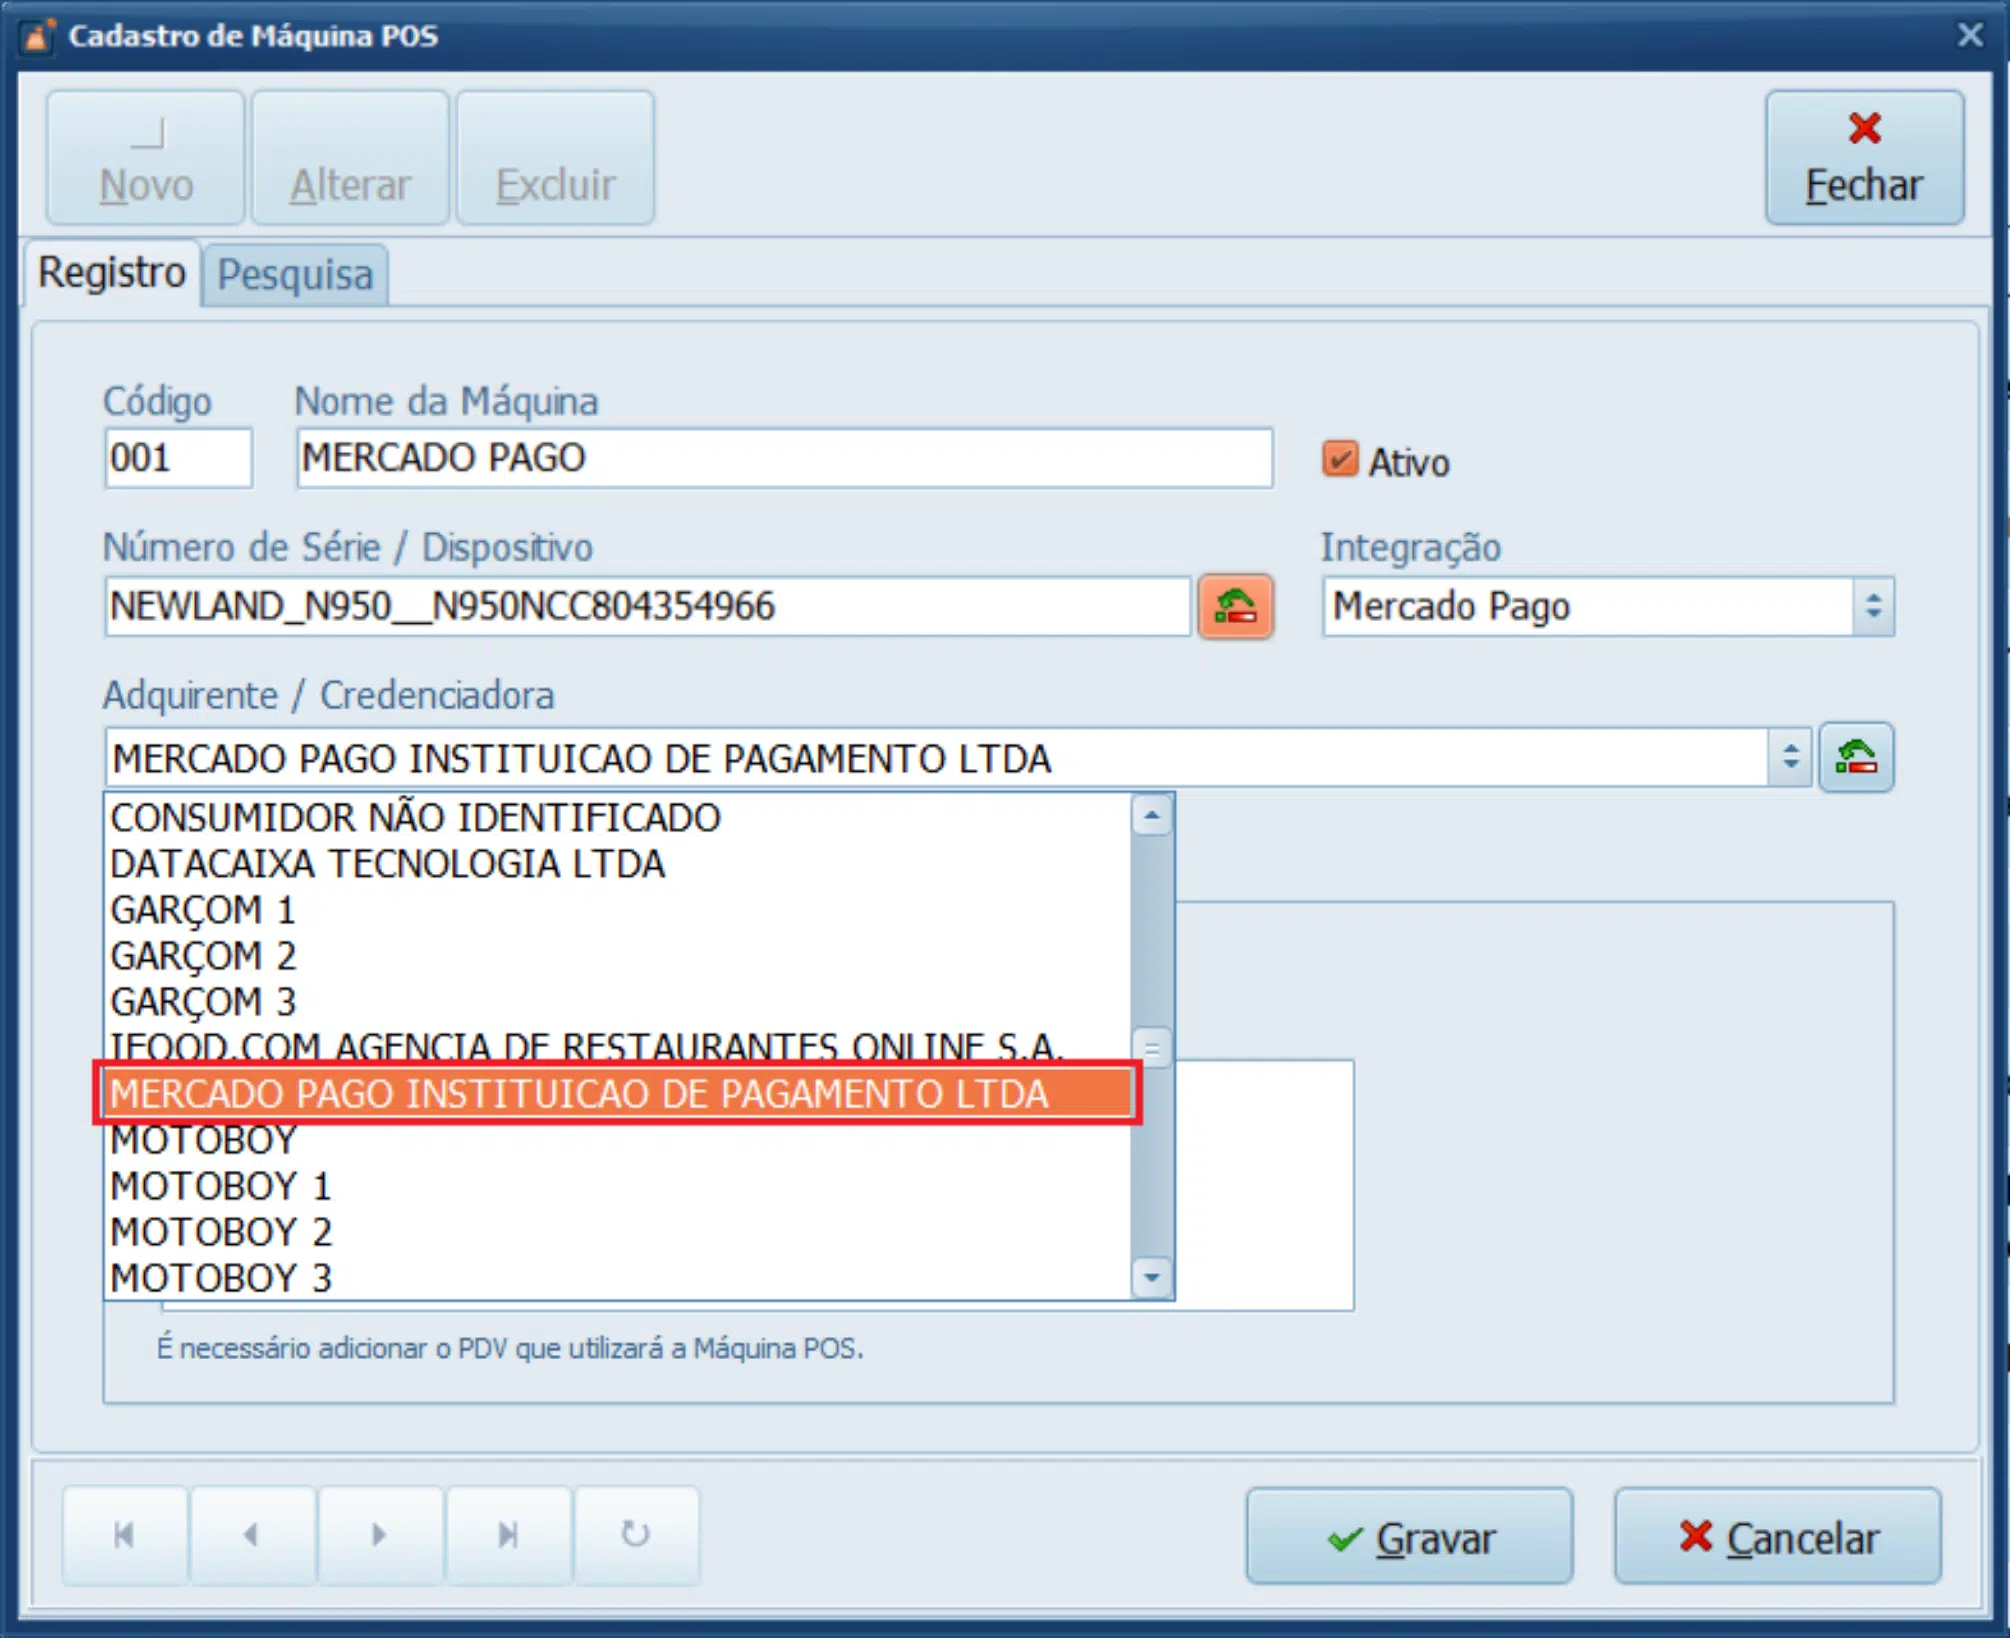Image resolution: width=2011 pixels, height=1639 pixels.
Task: Click the Número de Série / Dispositivo field
Action: pyautogui.click(x=647, y=607)
